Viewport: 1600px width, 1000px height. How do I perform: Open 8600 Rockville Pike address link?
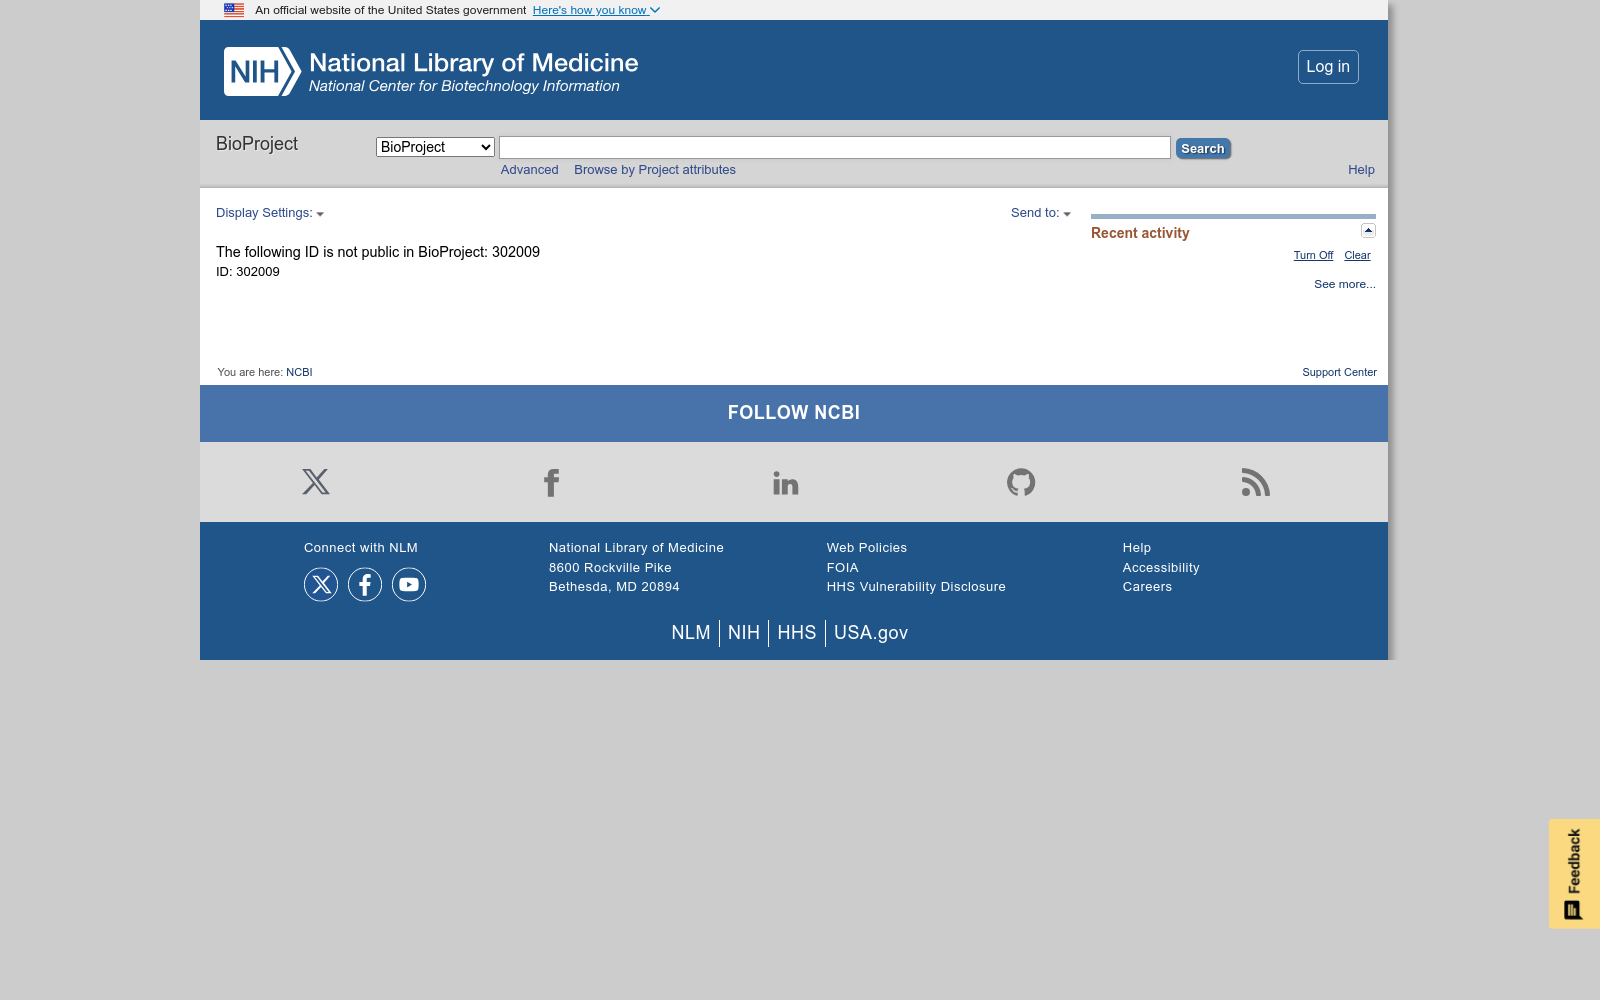[610, 568]
